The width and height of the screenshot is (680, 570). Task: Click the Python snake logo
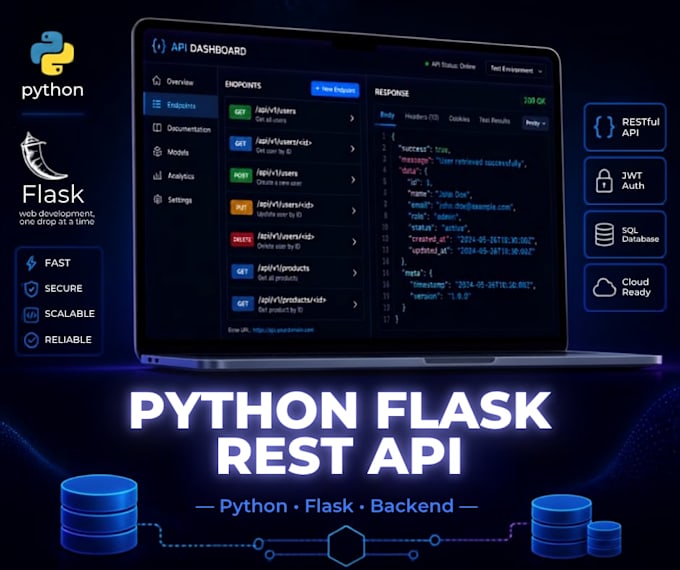click(52, 53)
